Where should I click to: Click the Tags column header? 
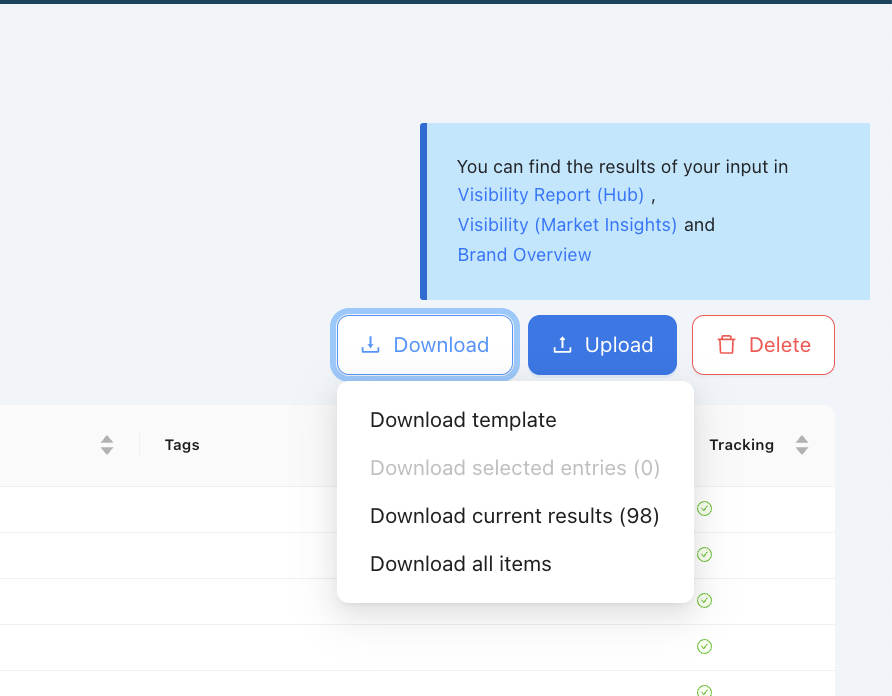click(182, 445)
